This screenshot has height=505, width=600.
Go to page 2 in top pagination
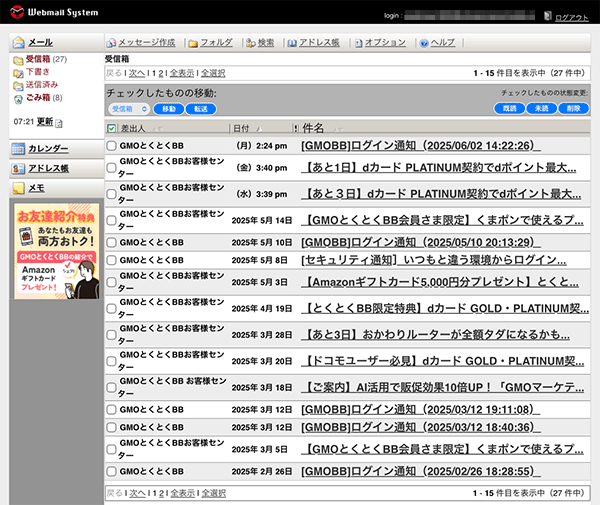161,73
